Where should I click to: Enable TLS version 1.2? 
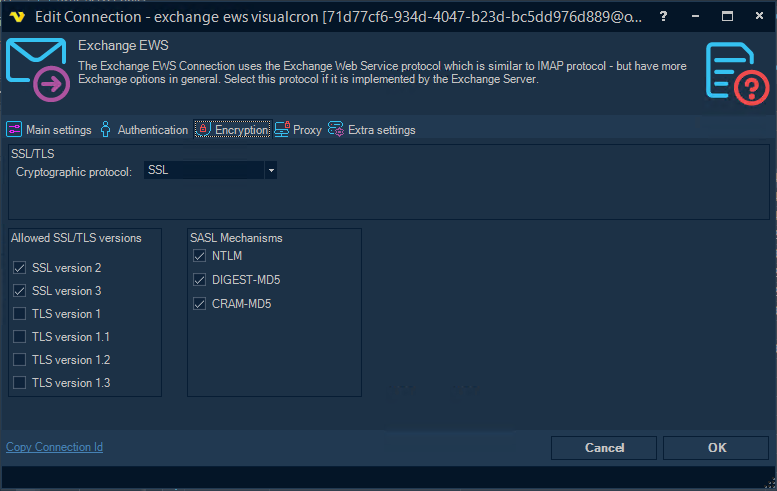pyautogui.click(x=20, y=360)
